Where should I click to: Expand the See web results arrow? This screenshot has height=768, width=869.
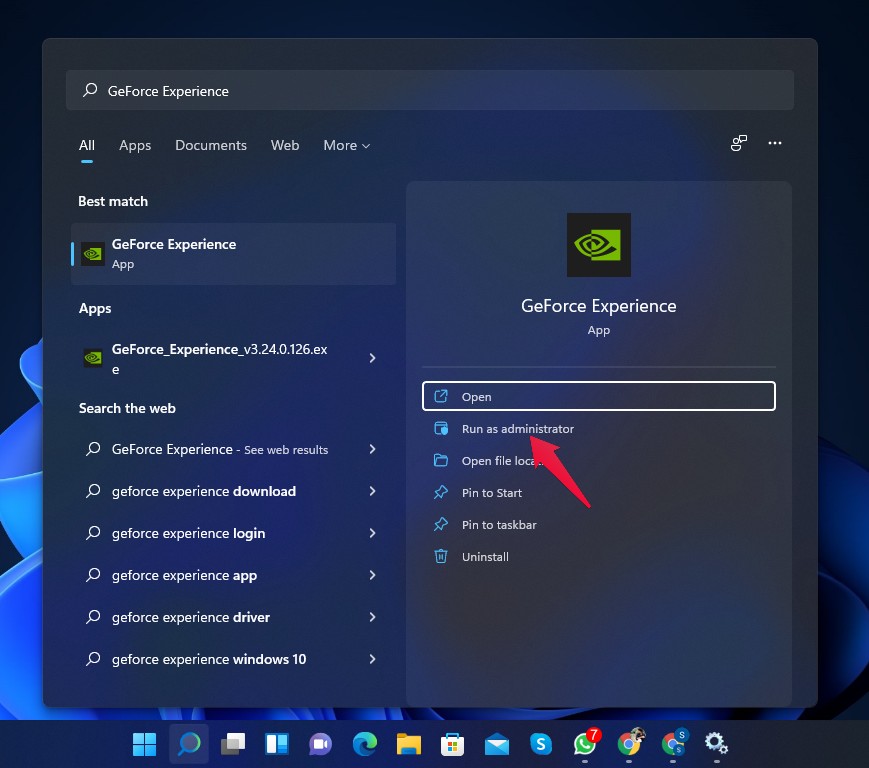point(372,449)
